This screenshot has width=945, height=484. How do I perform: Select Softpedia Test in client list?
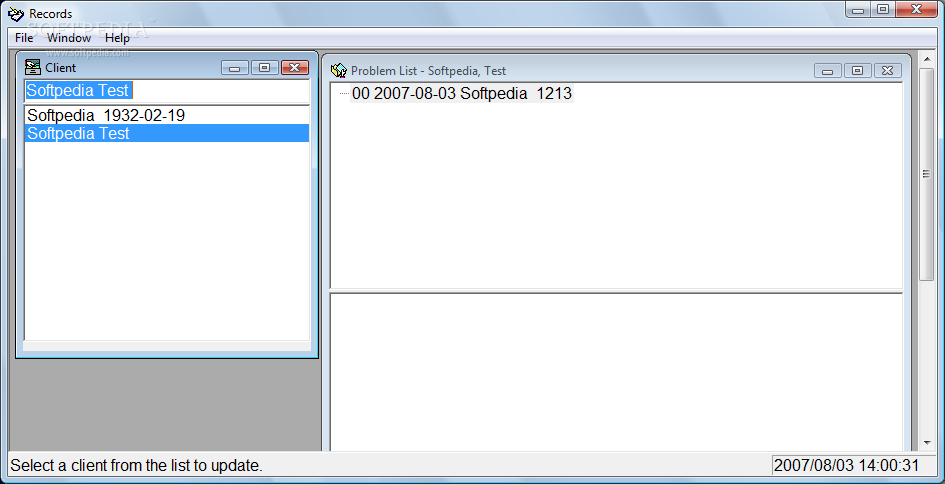pos(167,133)
